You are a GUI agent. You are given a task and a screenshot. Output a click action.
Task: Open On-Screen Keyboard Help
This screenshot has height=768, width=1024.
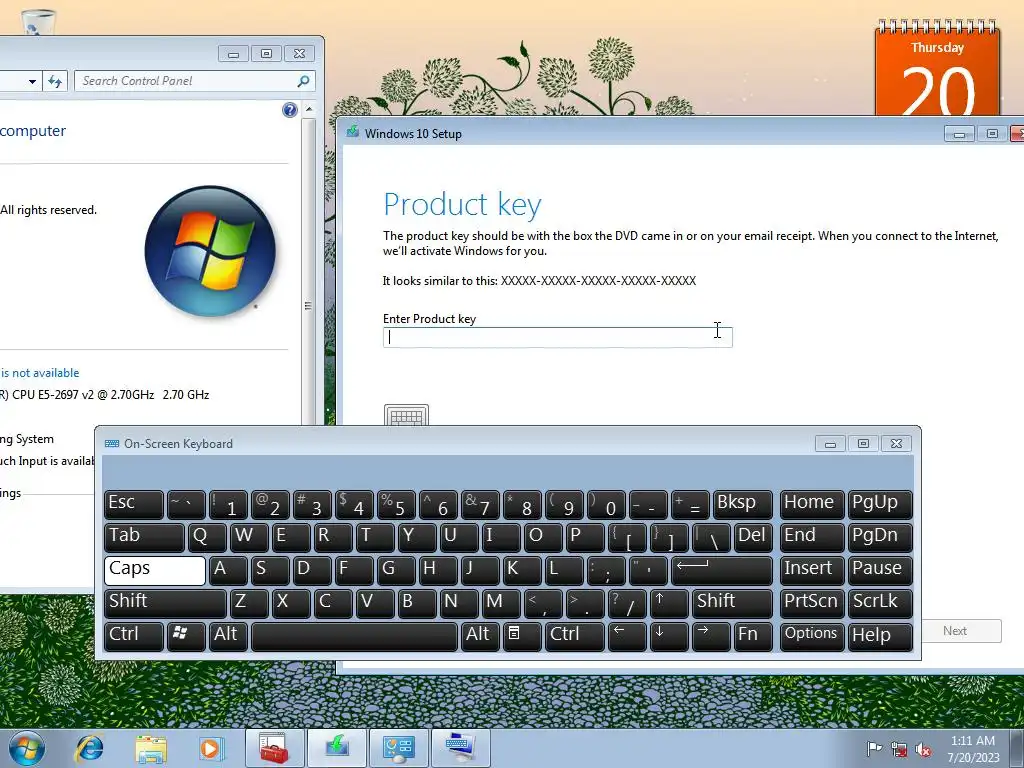click(x=880, y=635)
